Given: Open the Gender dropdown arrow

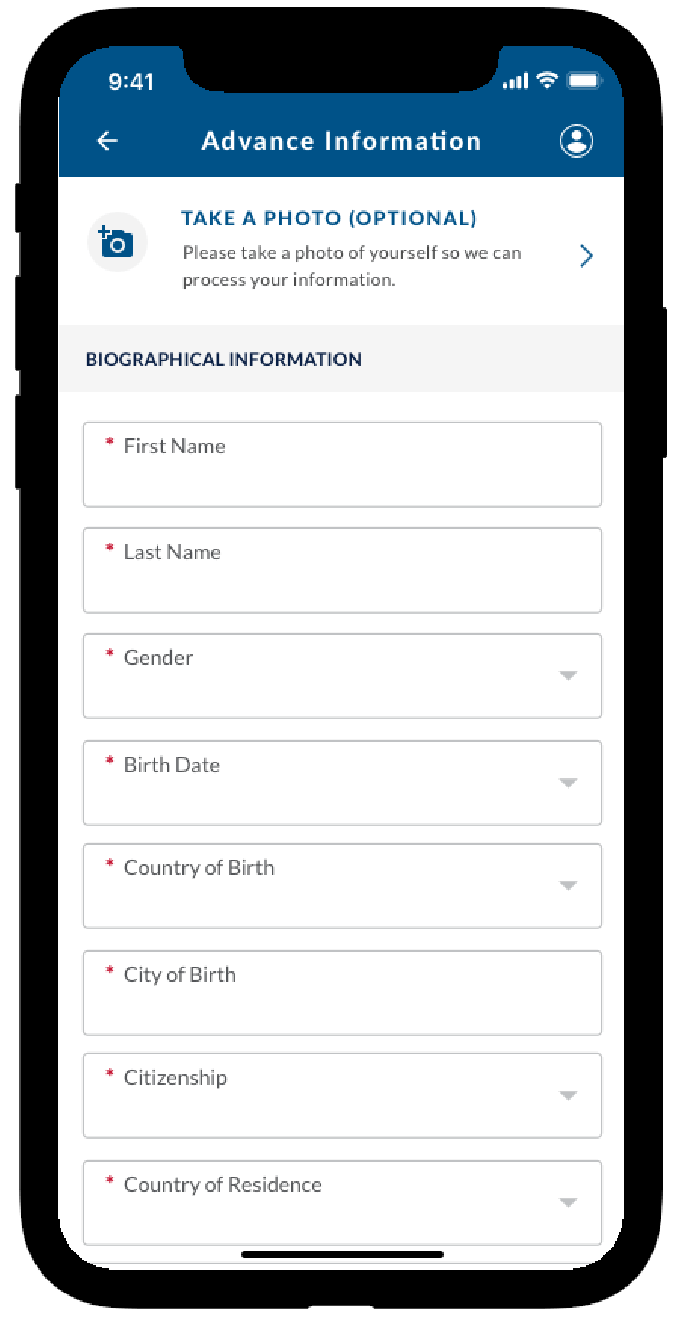Looking at the screenshot, I should tap(568, 676).
